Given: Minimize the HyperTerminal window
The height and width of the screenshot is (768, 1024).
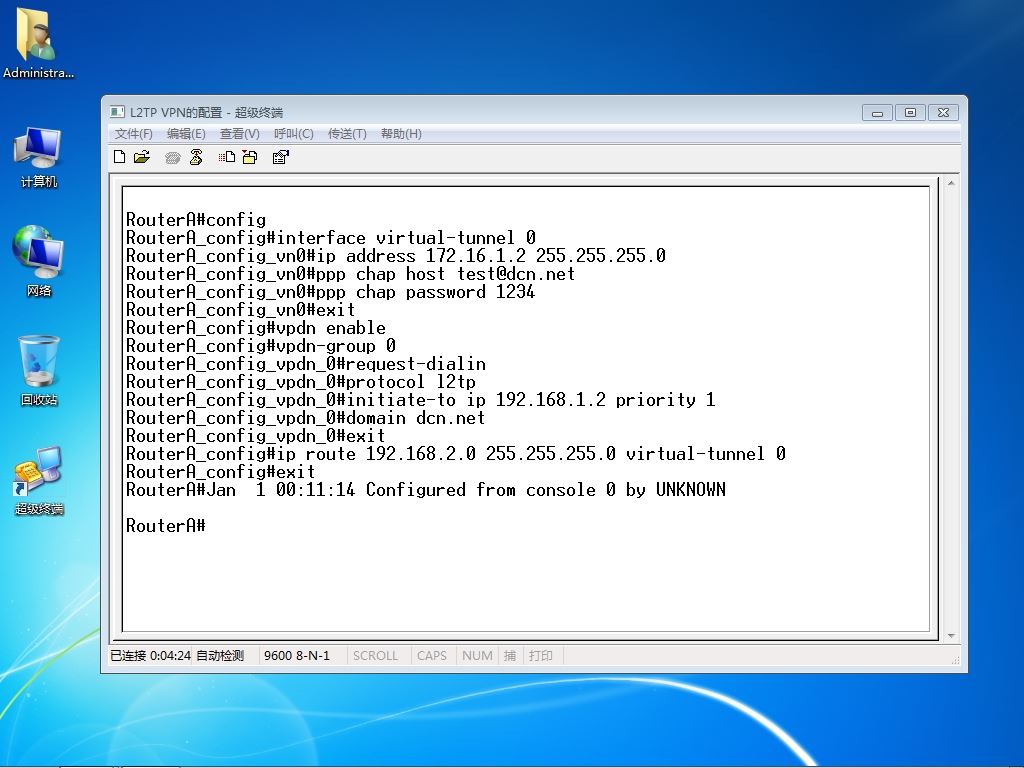Looking at the screenshot, I should tap(878, 113).
